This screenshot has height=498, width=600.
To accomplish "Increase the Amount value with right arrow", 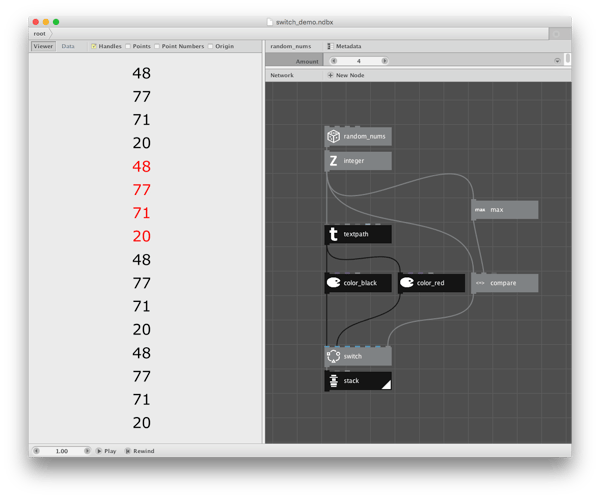I will [x=384, y=61].
